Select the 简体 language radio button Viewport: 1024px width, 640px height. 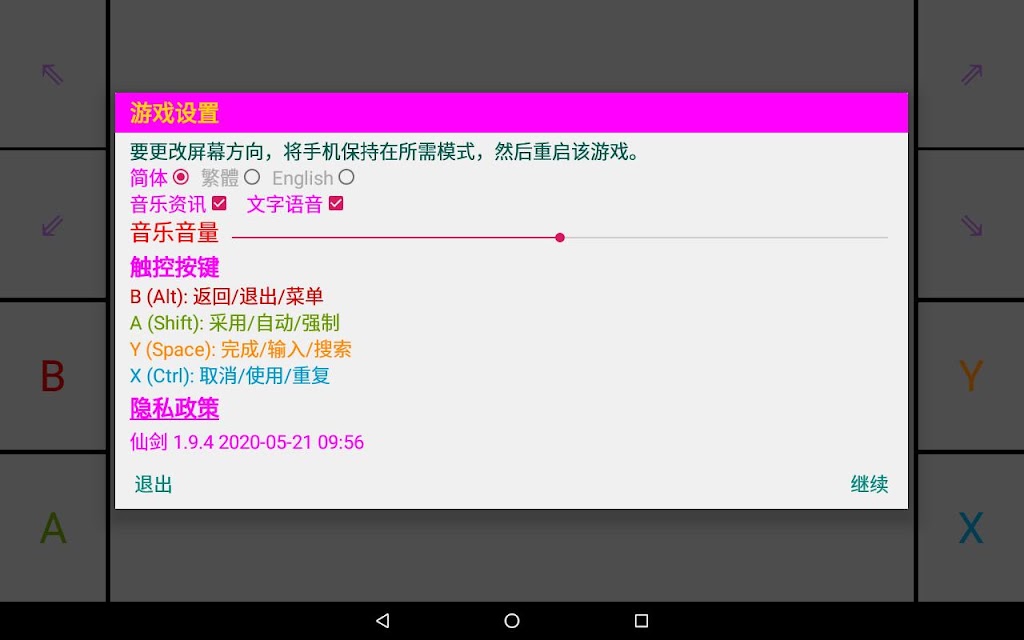tap(181, 177)
